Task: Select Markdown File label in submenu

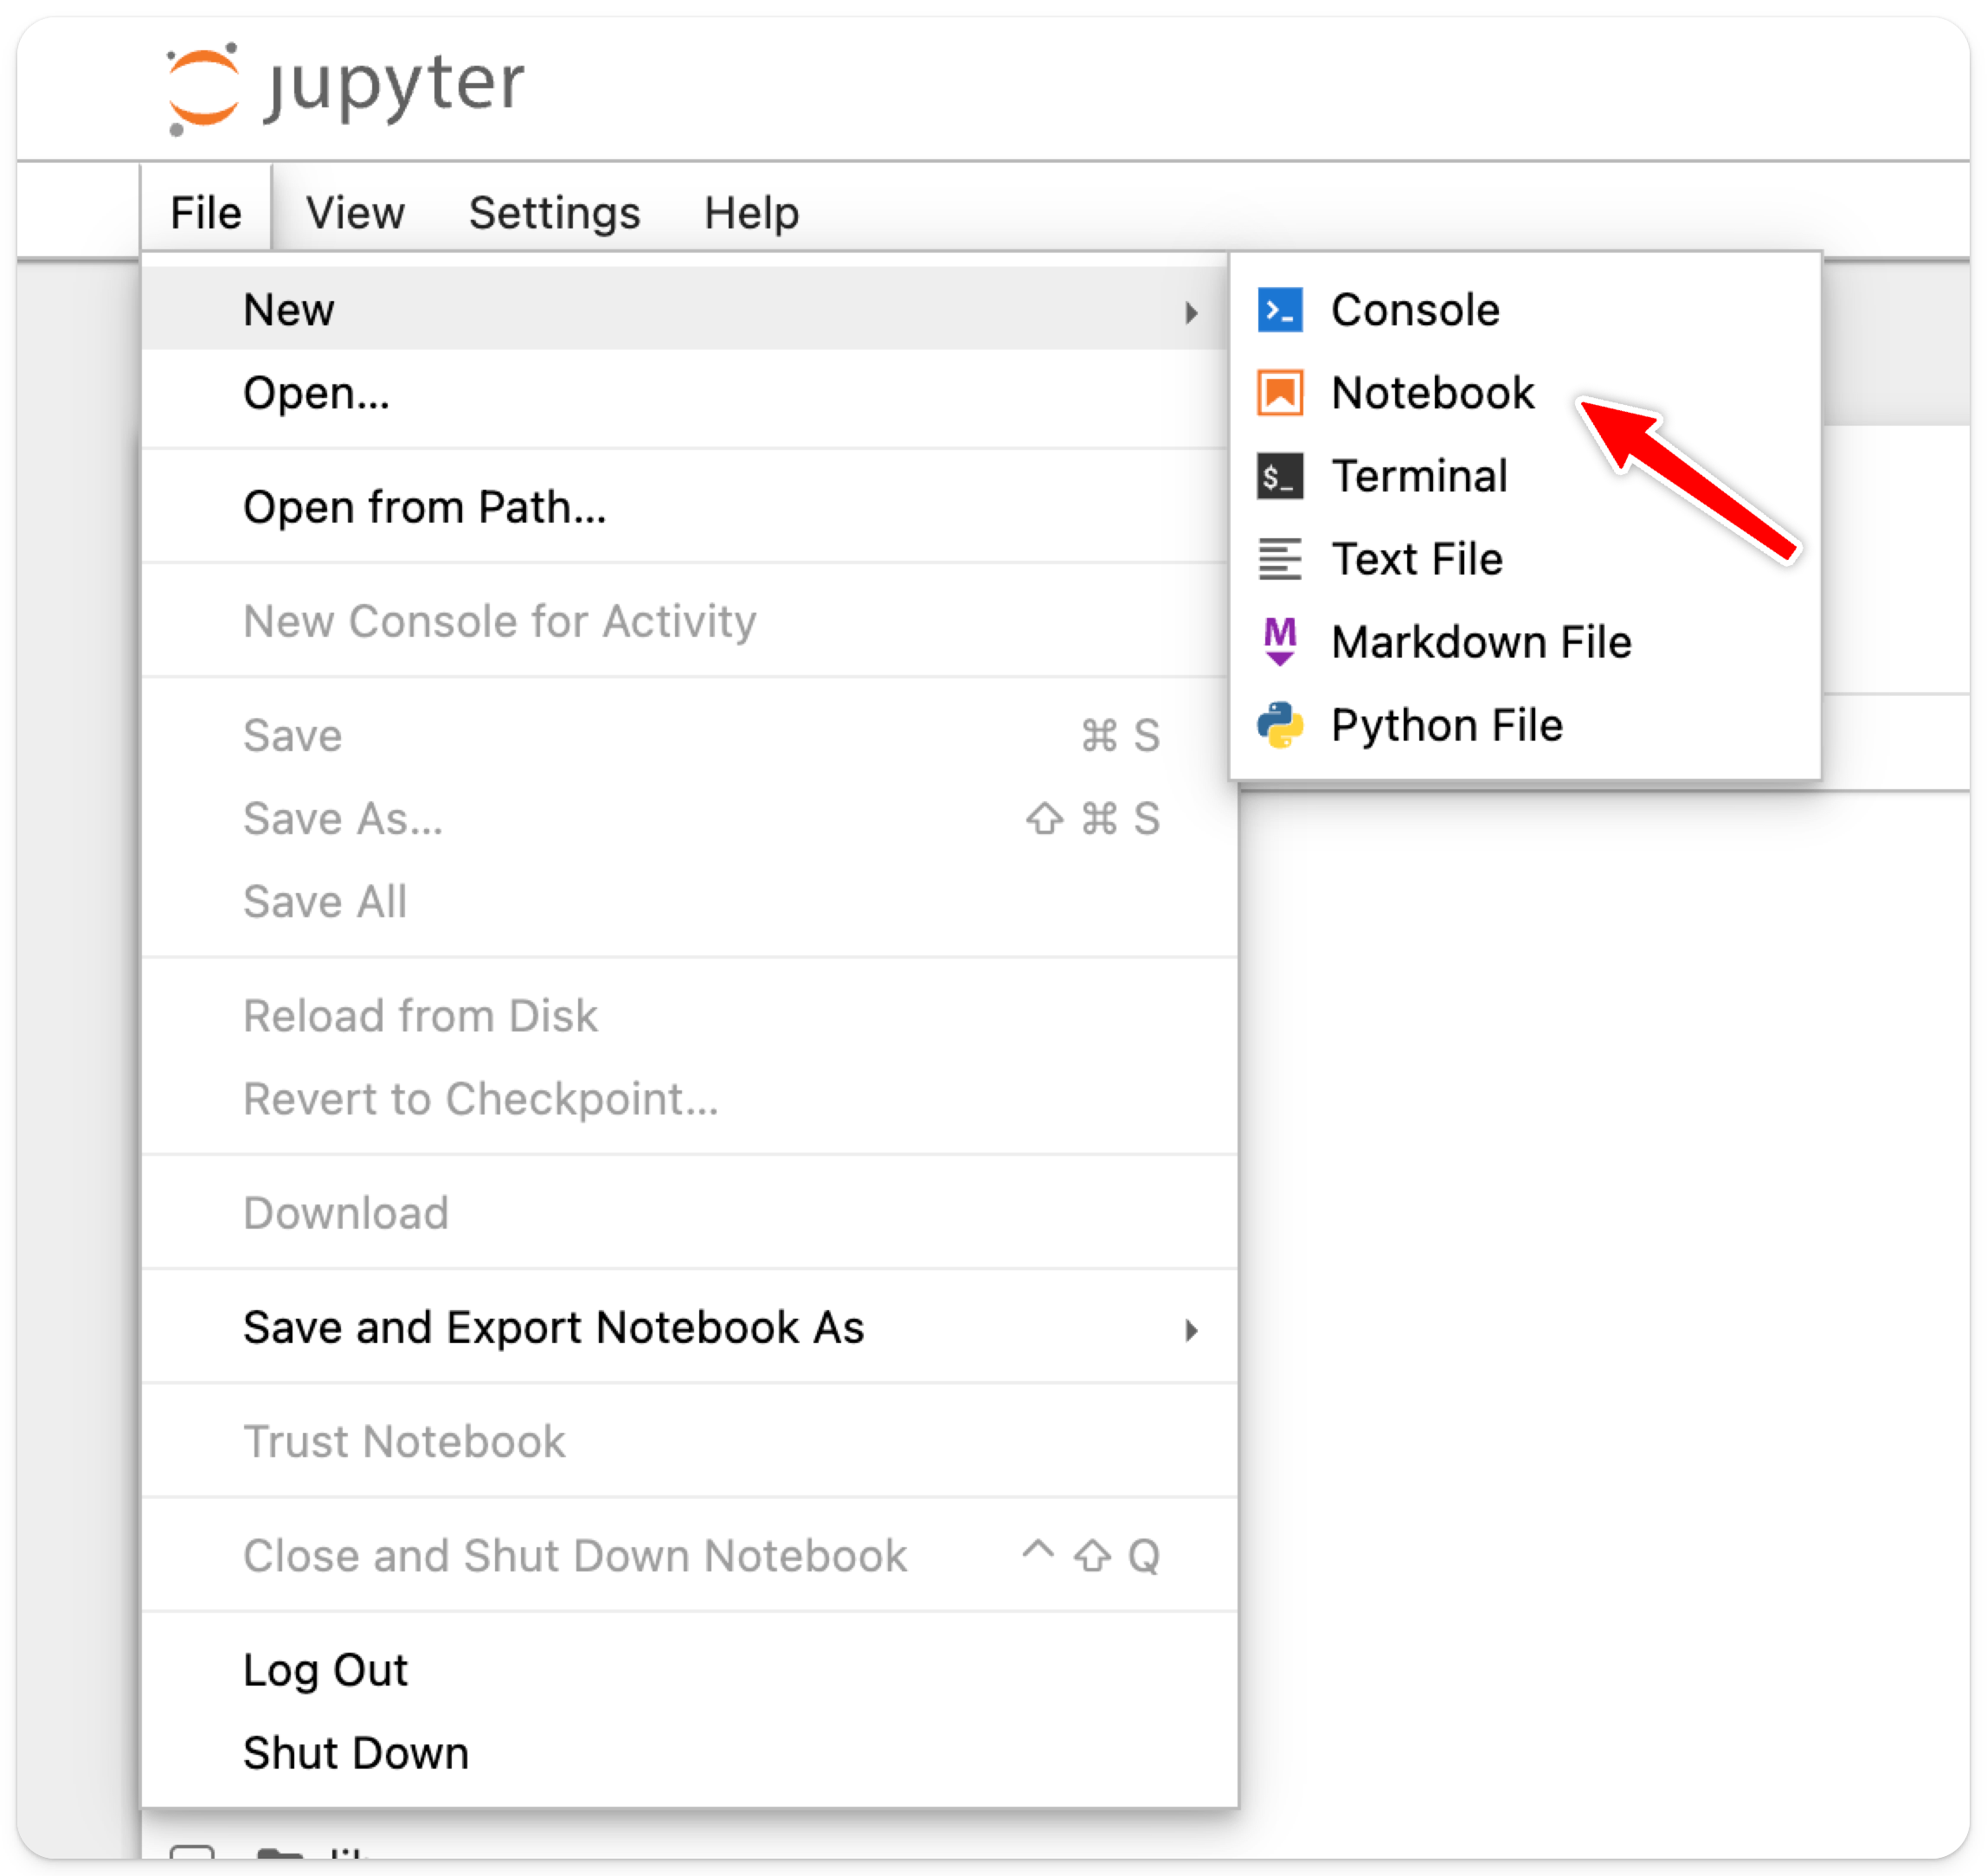Action: coord(1480,642)
